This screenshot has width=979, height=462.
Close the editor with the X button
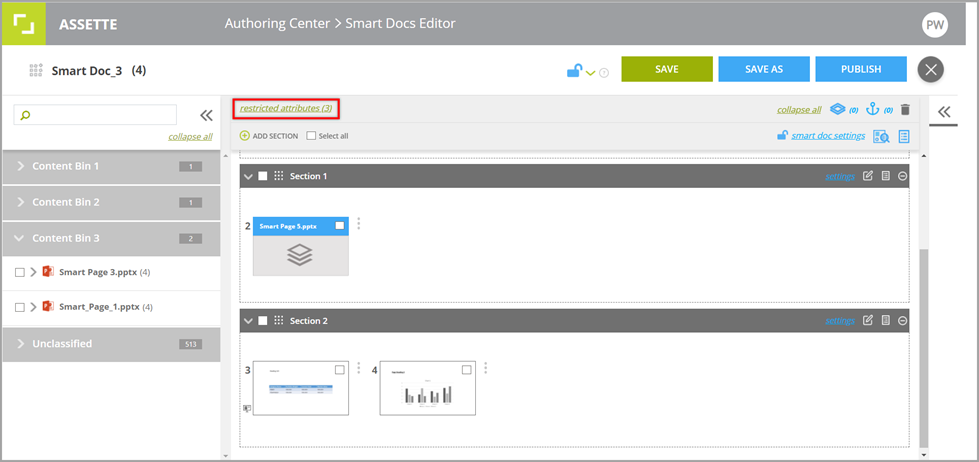pos(930,69)
